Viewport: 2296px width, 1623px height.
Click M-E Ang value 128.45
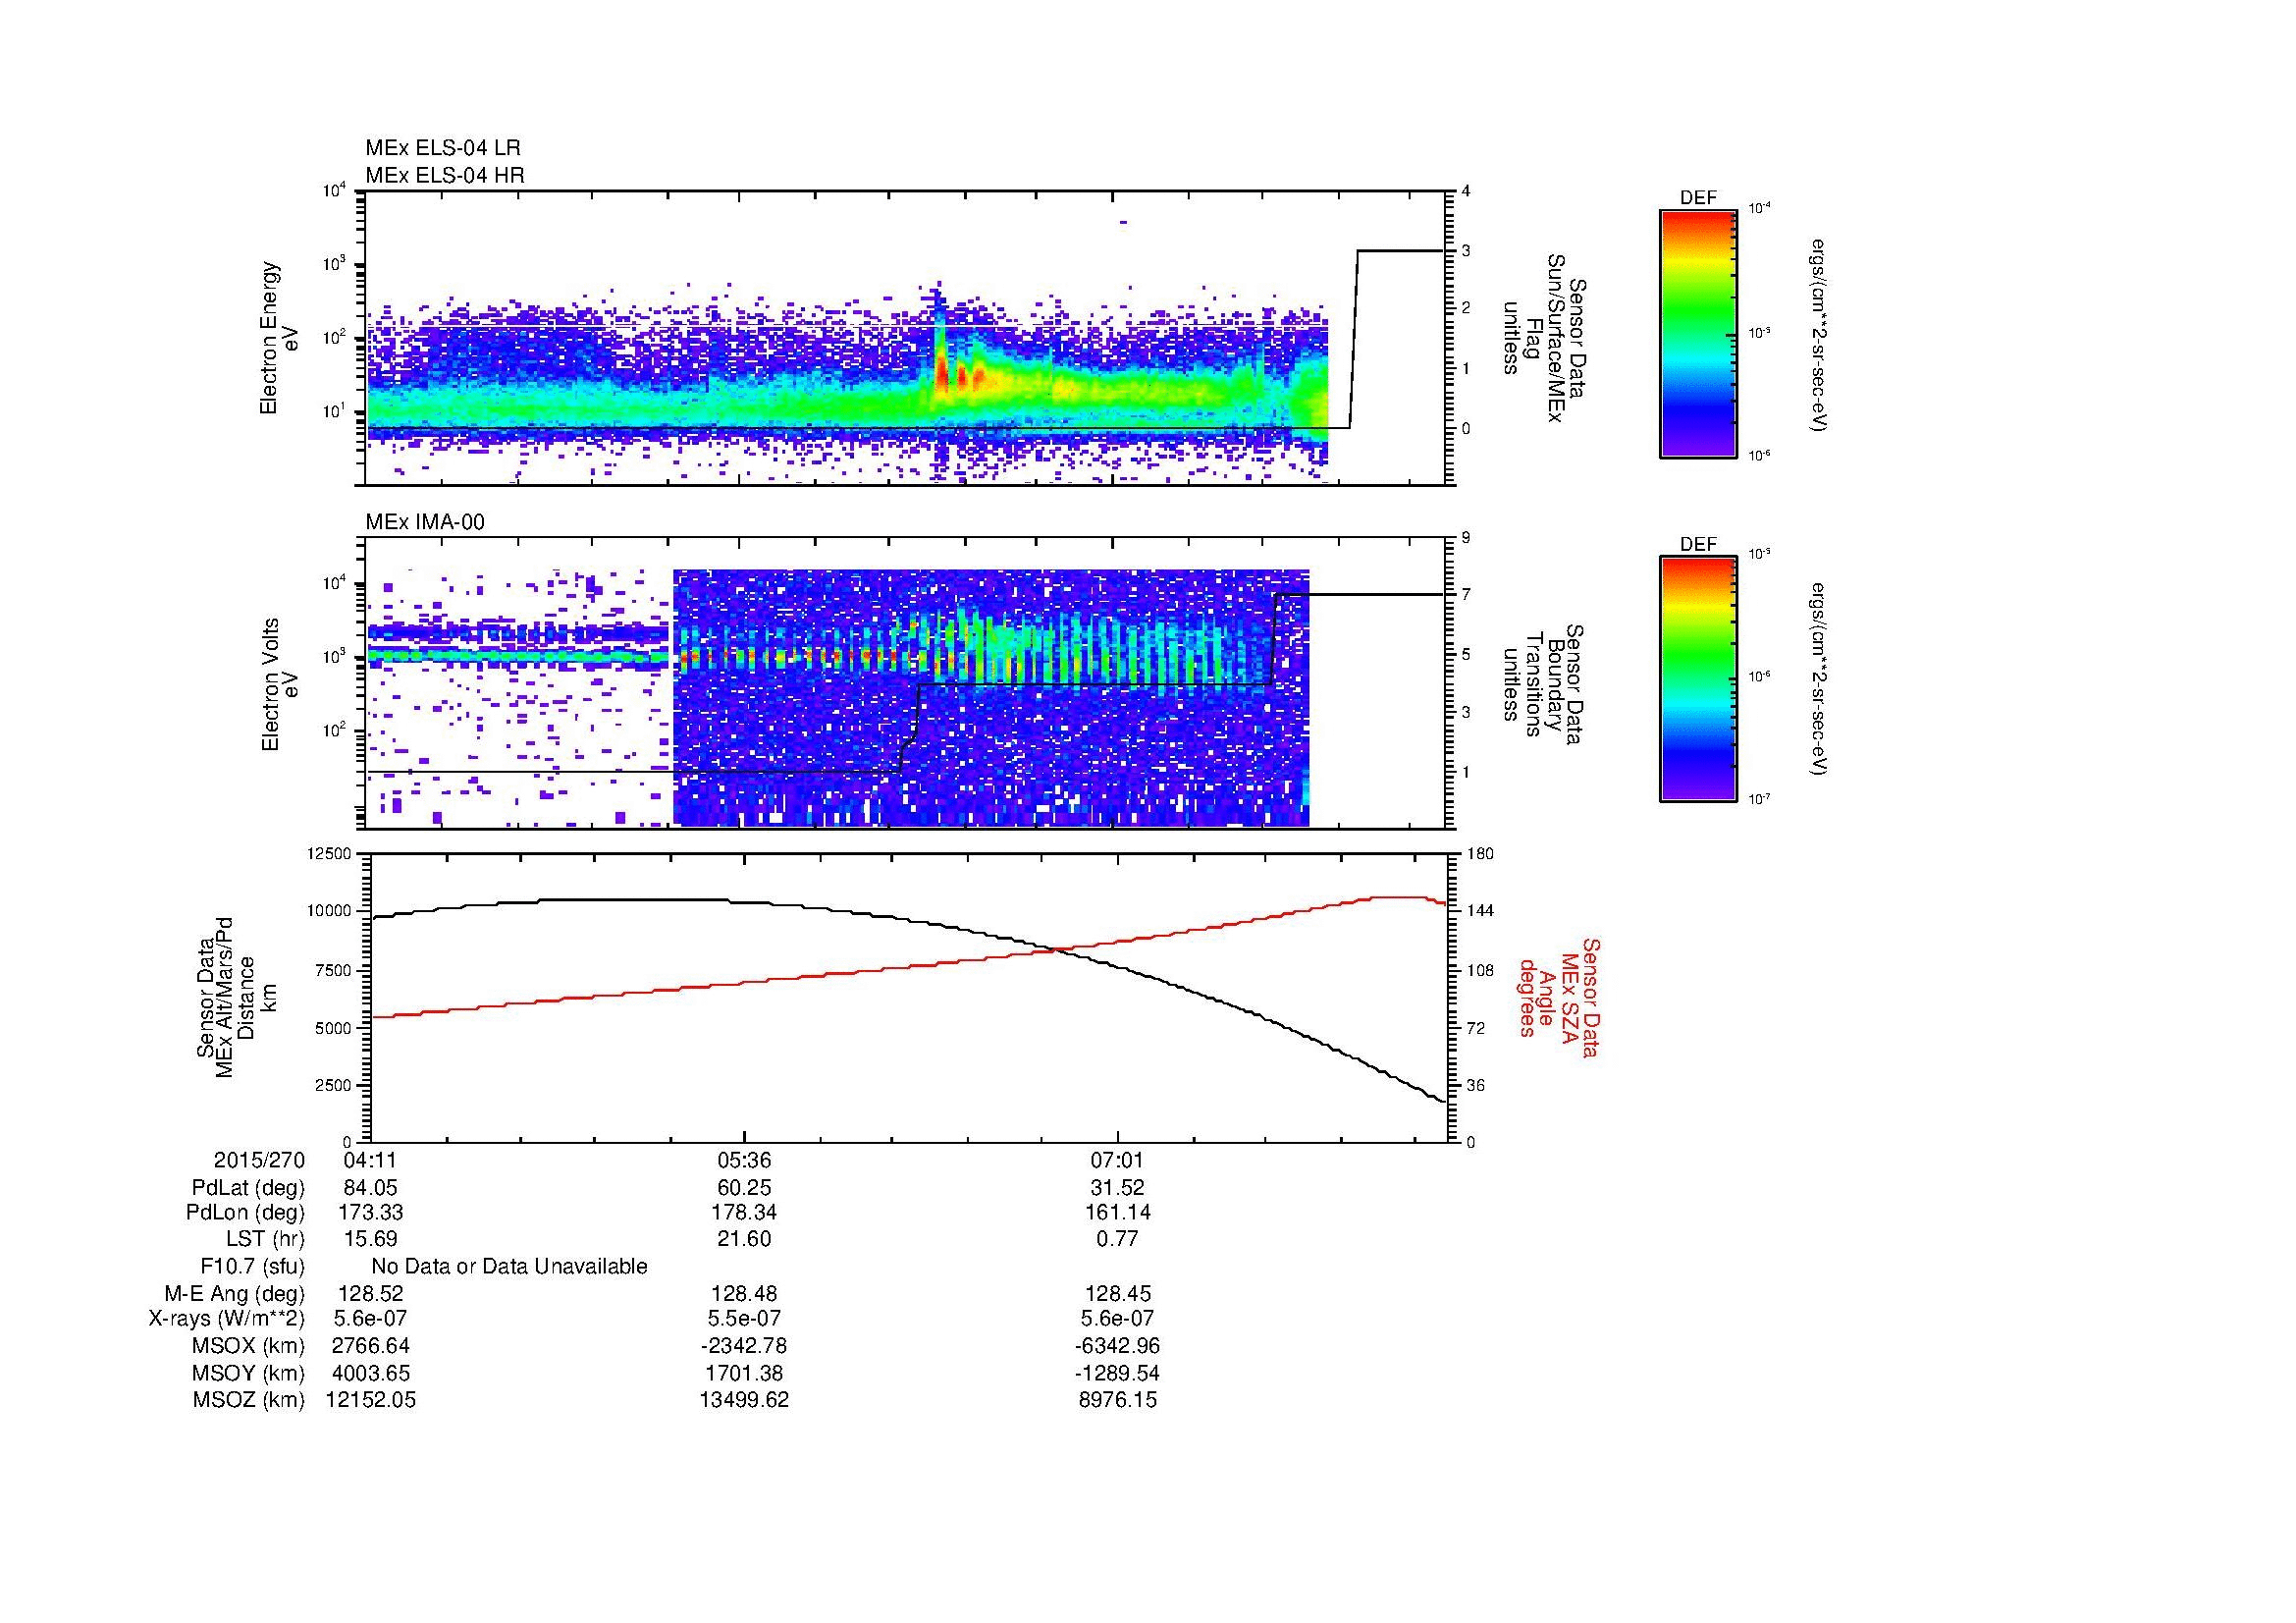(x=1117, y=1293)
